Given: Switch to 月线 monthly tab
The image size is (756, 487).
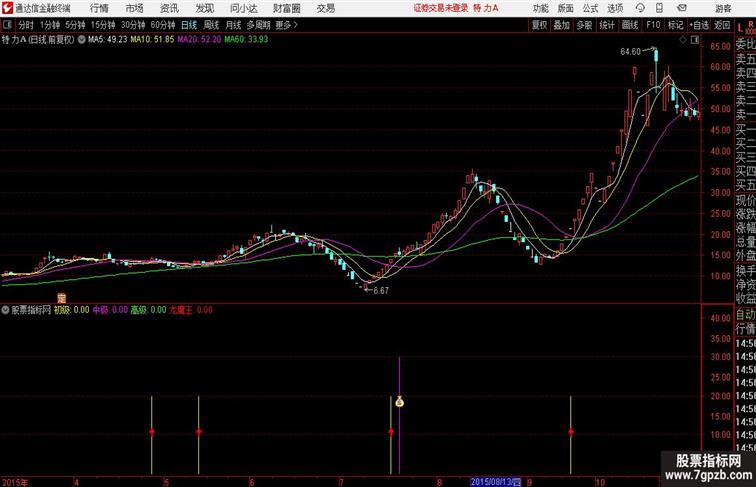Looking at the screenshot, I should point(233,25).
